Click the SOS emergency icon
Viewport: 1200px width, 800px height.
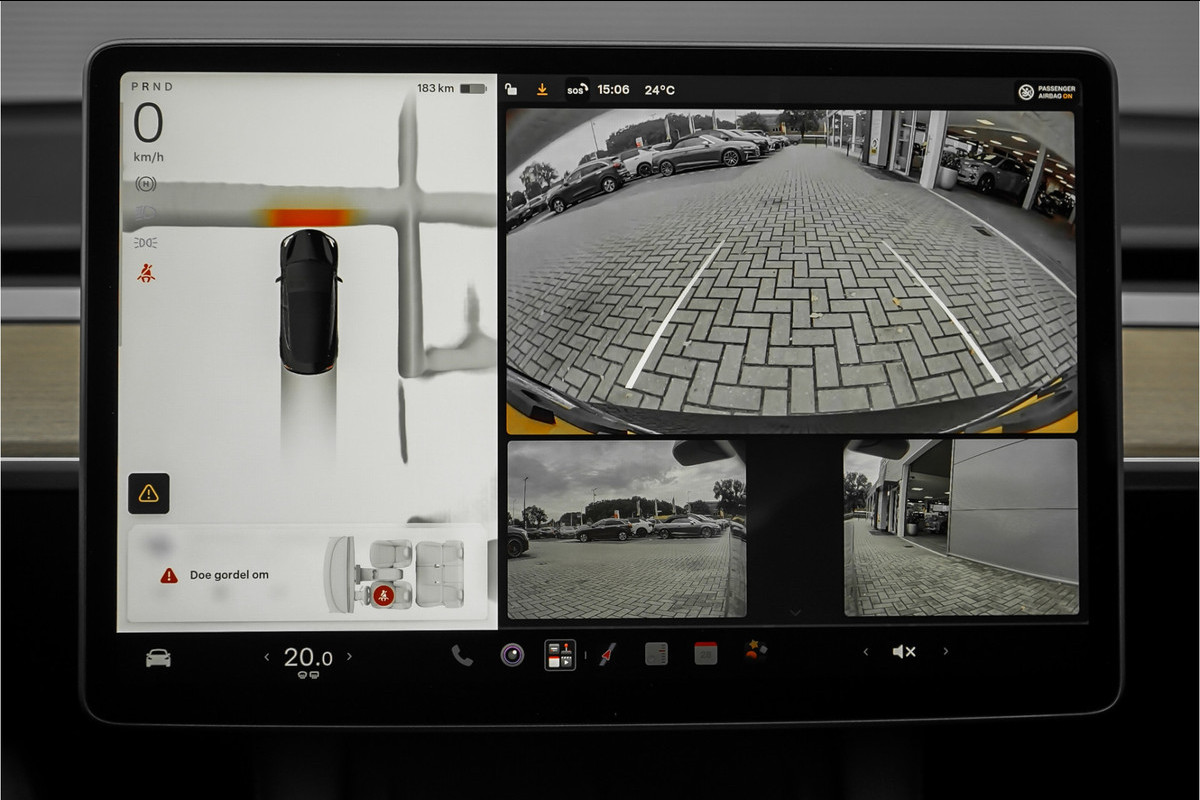577,90
